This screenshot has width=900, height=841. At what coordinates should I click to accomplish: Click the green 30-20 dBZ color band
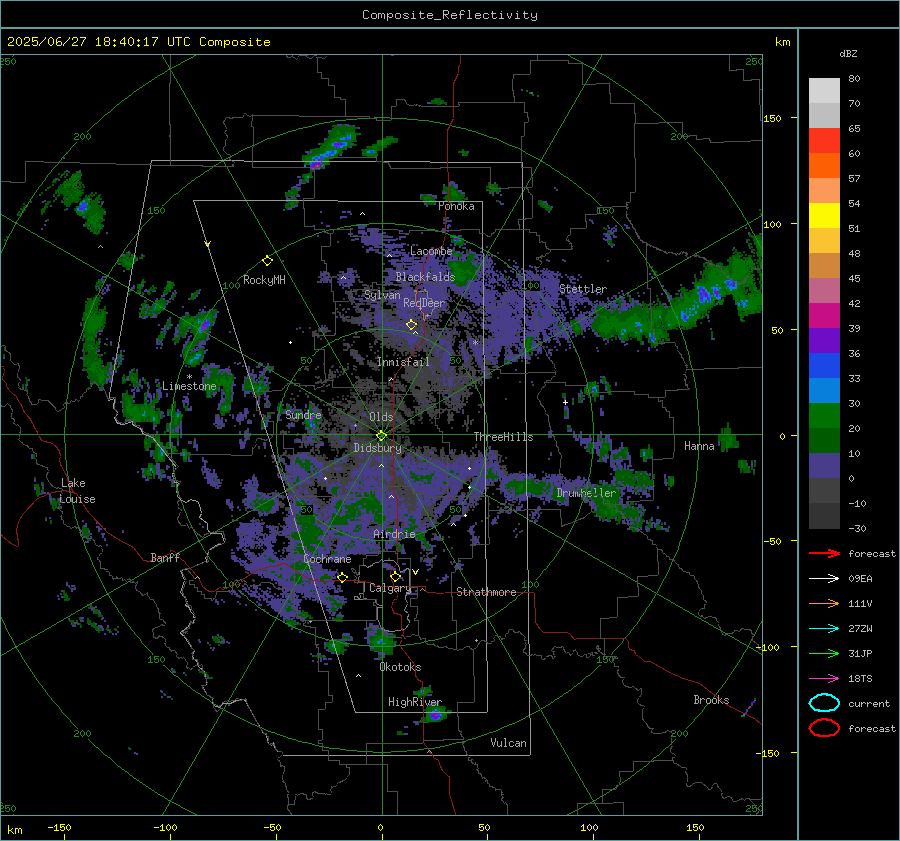824,416
